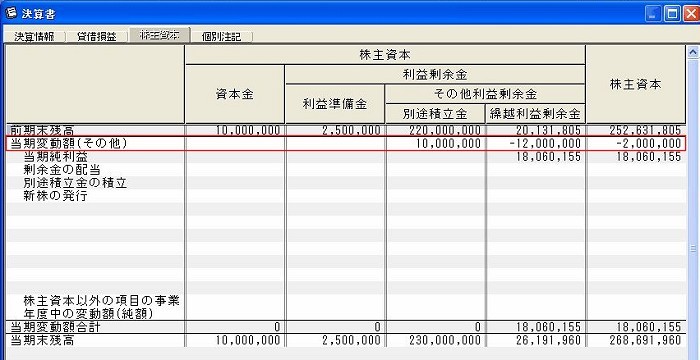Viewport: 700px width, 360px height.
Task: Click the 別途積立金 cell showing 10,000,000 in the highlighted row
Action: 435,144
